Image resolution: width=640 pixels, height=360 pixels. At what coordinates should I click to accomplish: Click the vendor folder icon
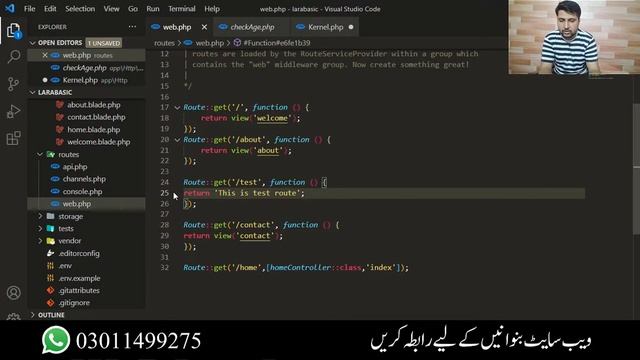51,241
